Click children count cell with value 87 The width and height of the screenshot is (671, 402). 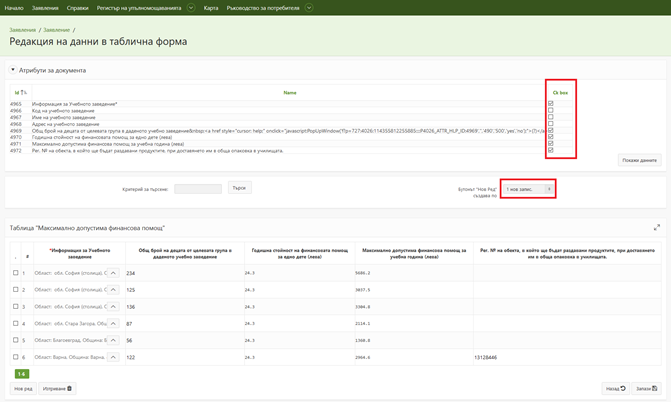[184, 324]
